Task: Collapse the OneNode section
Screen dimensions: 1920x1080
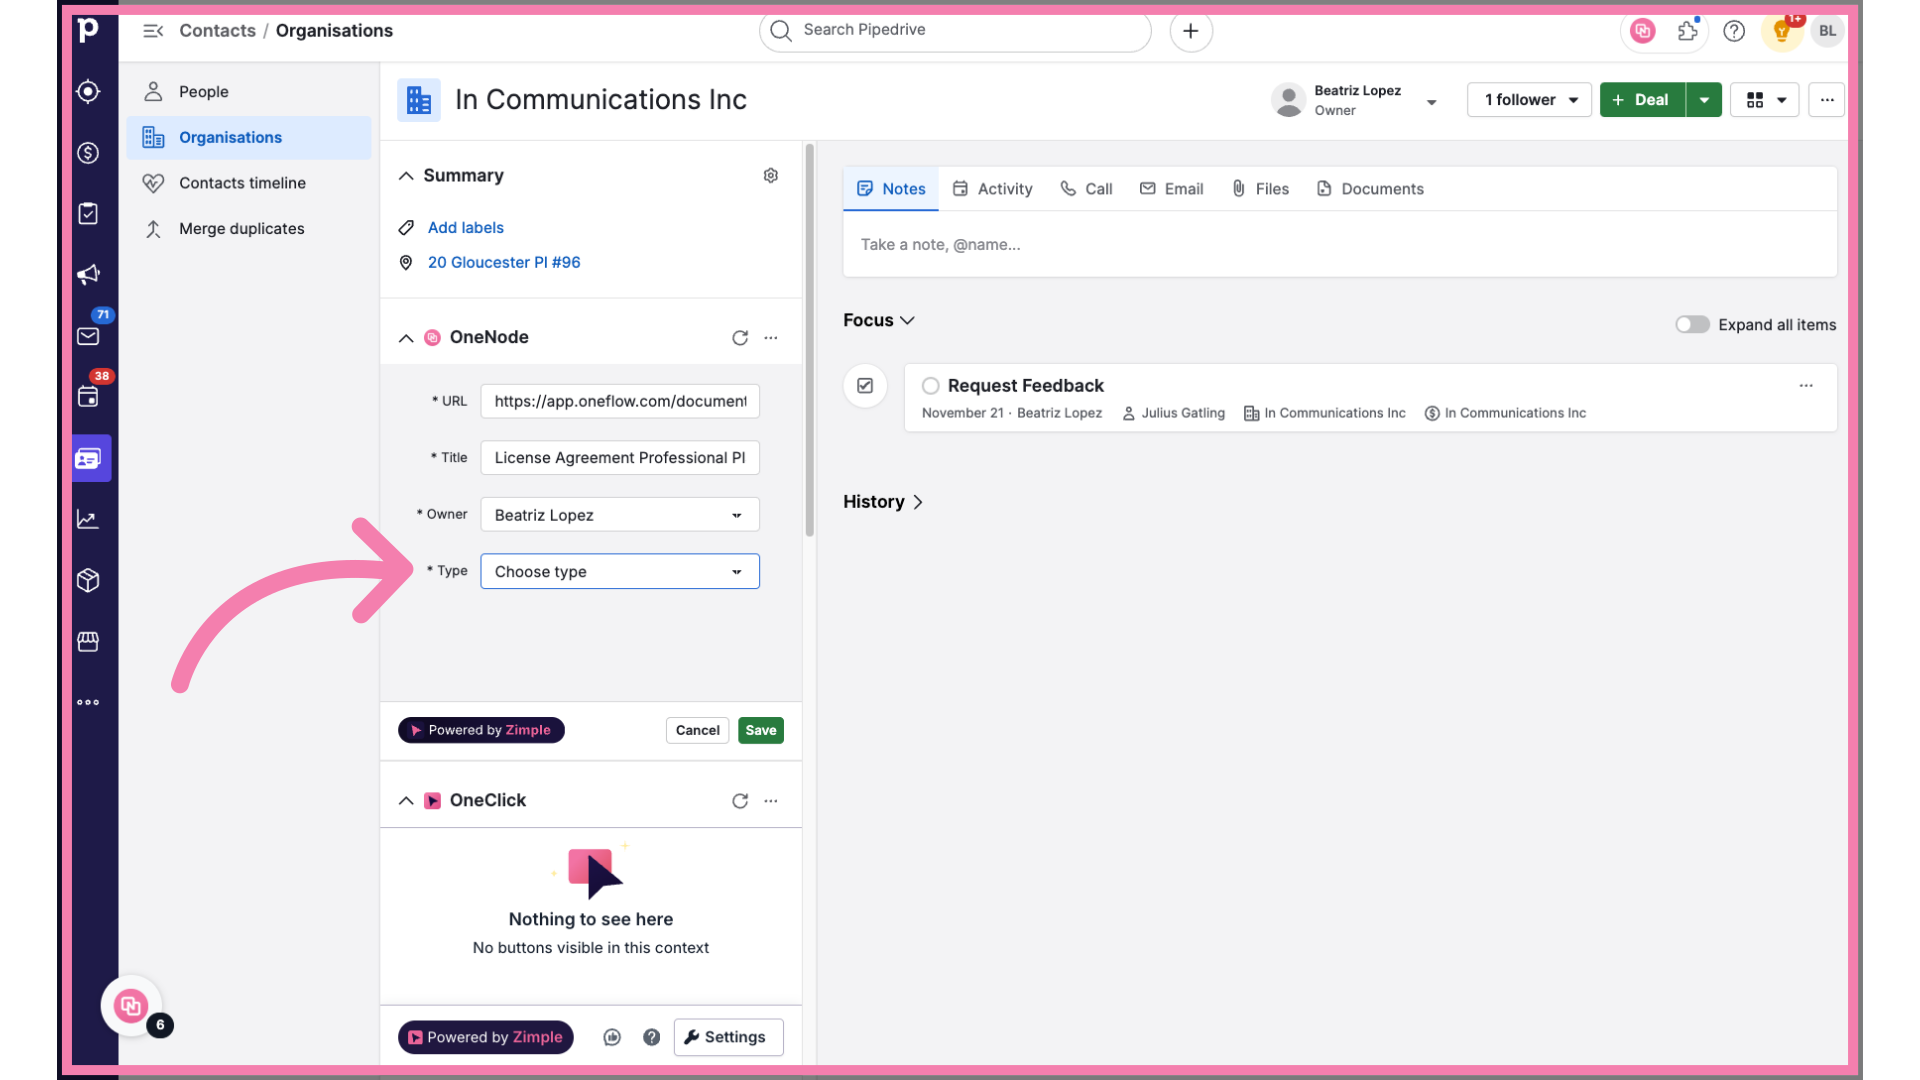Action: pyautogui.click(x=406, y=338)
